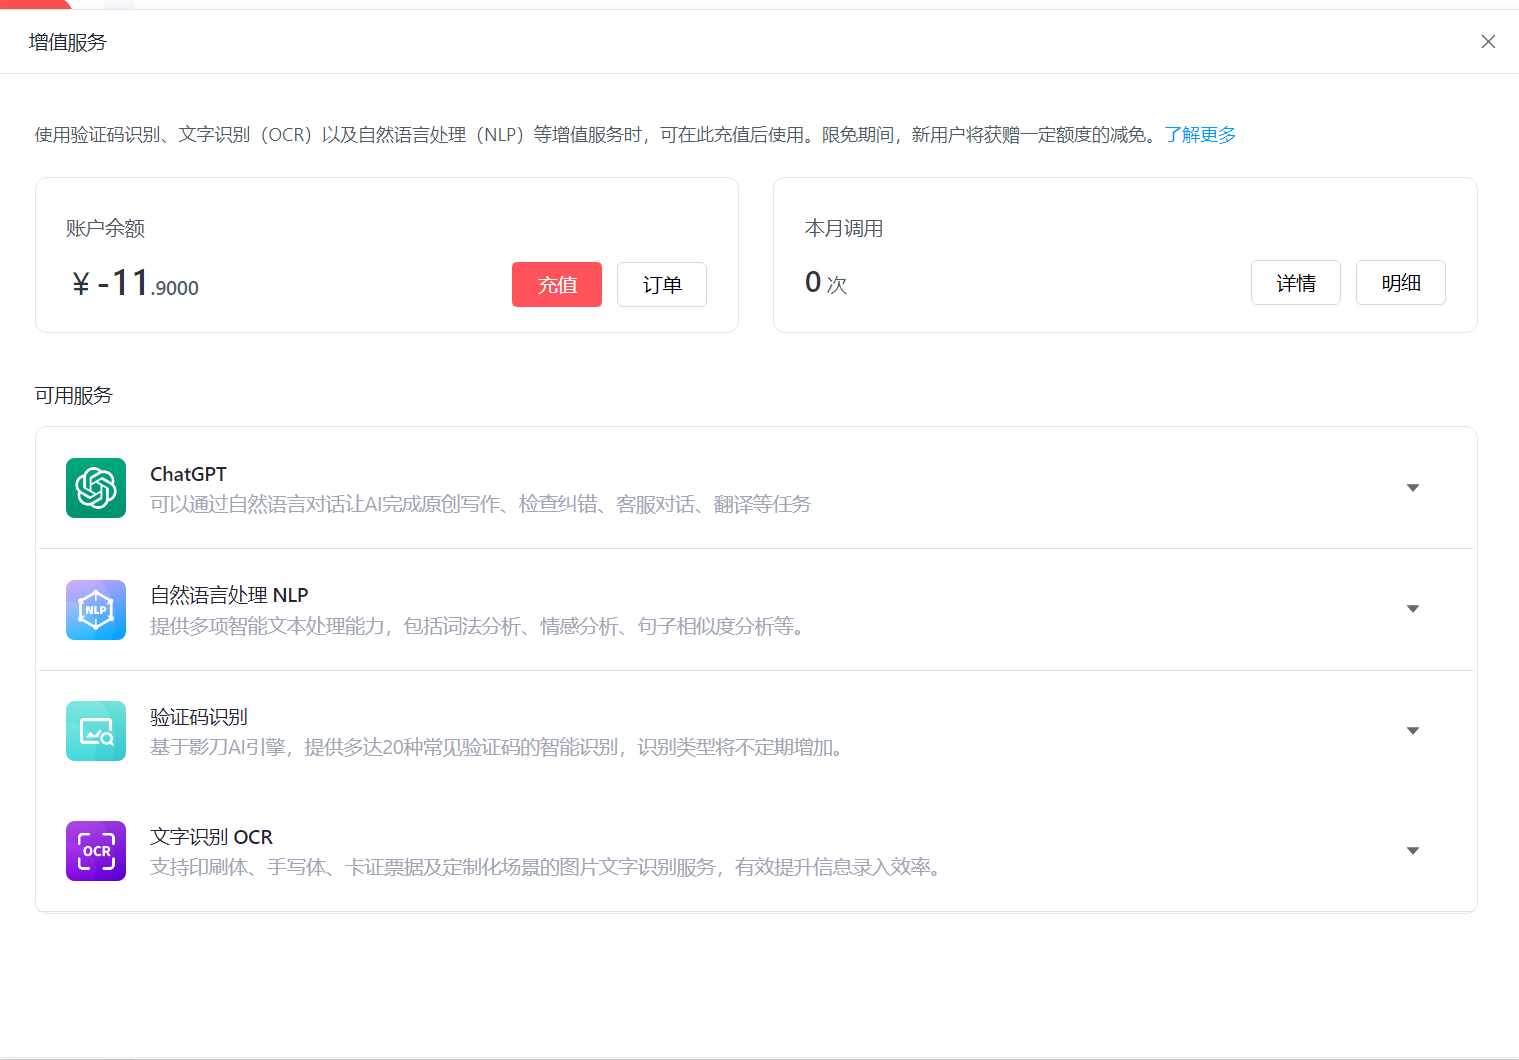The width and height of the screenshot is (1519, 1060).
Task: Close the 增值服务 dialog
Action: click(1488, 41)
